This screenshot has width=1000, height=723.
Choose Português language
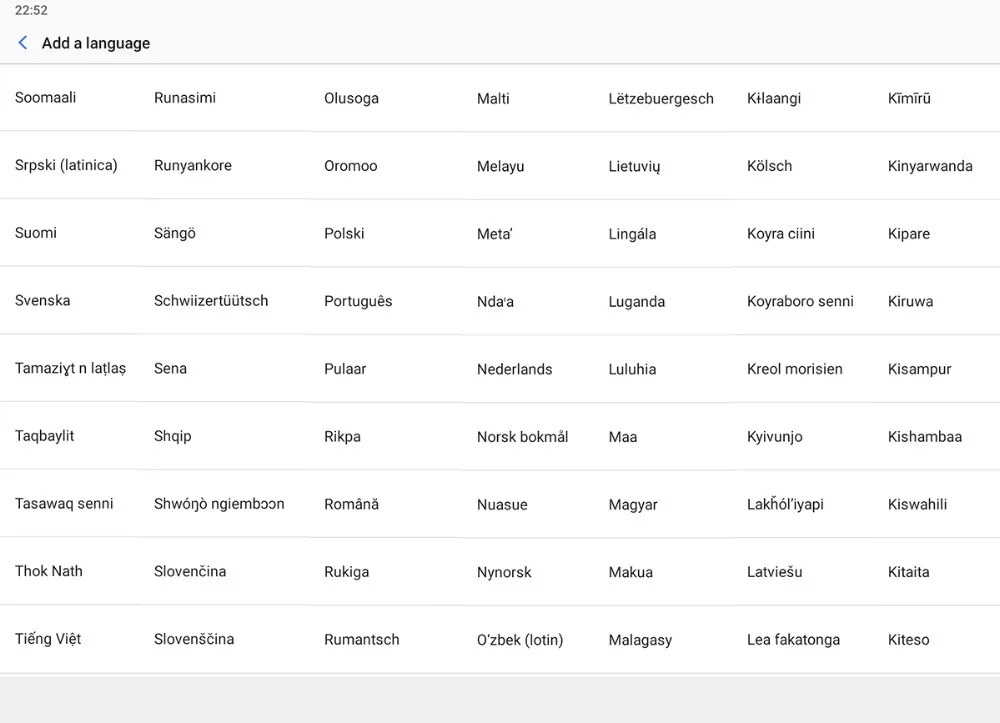[358, 301]
